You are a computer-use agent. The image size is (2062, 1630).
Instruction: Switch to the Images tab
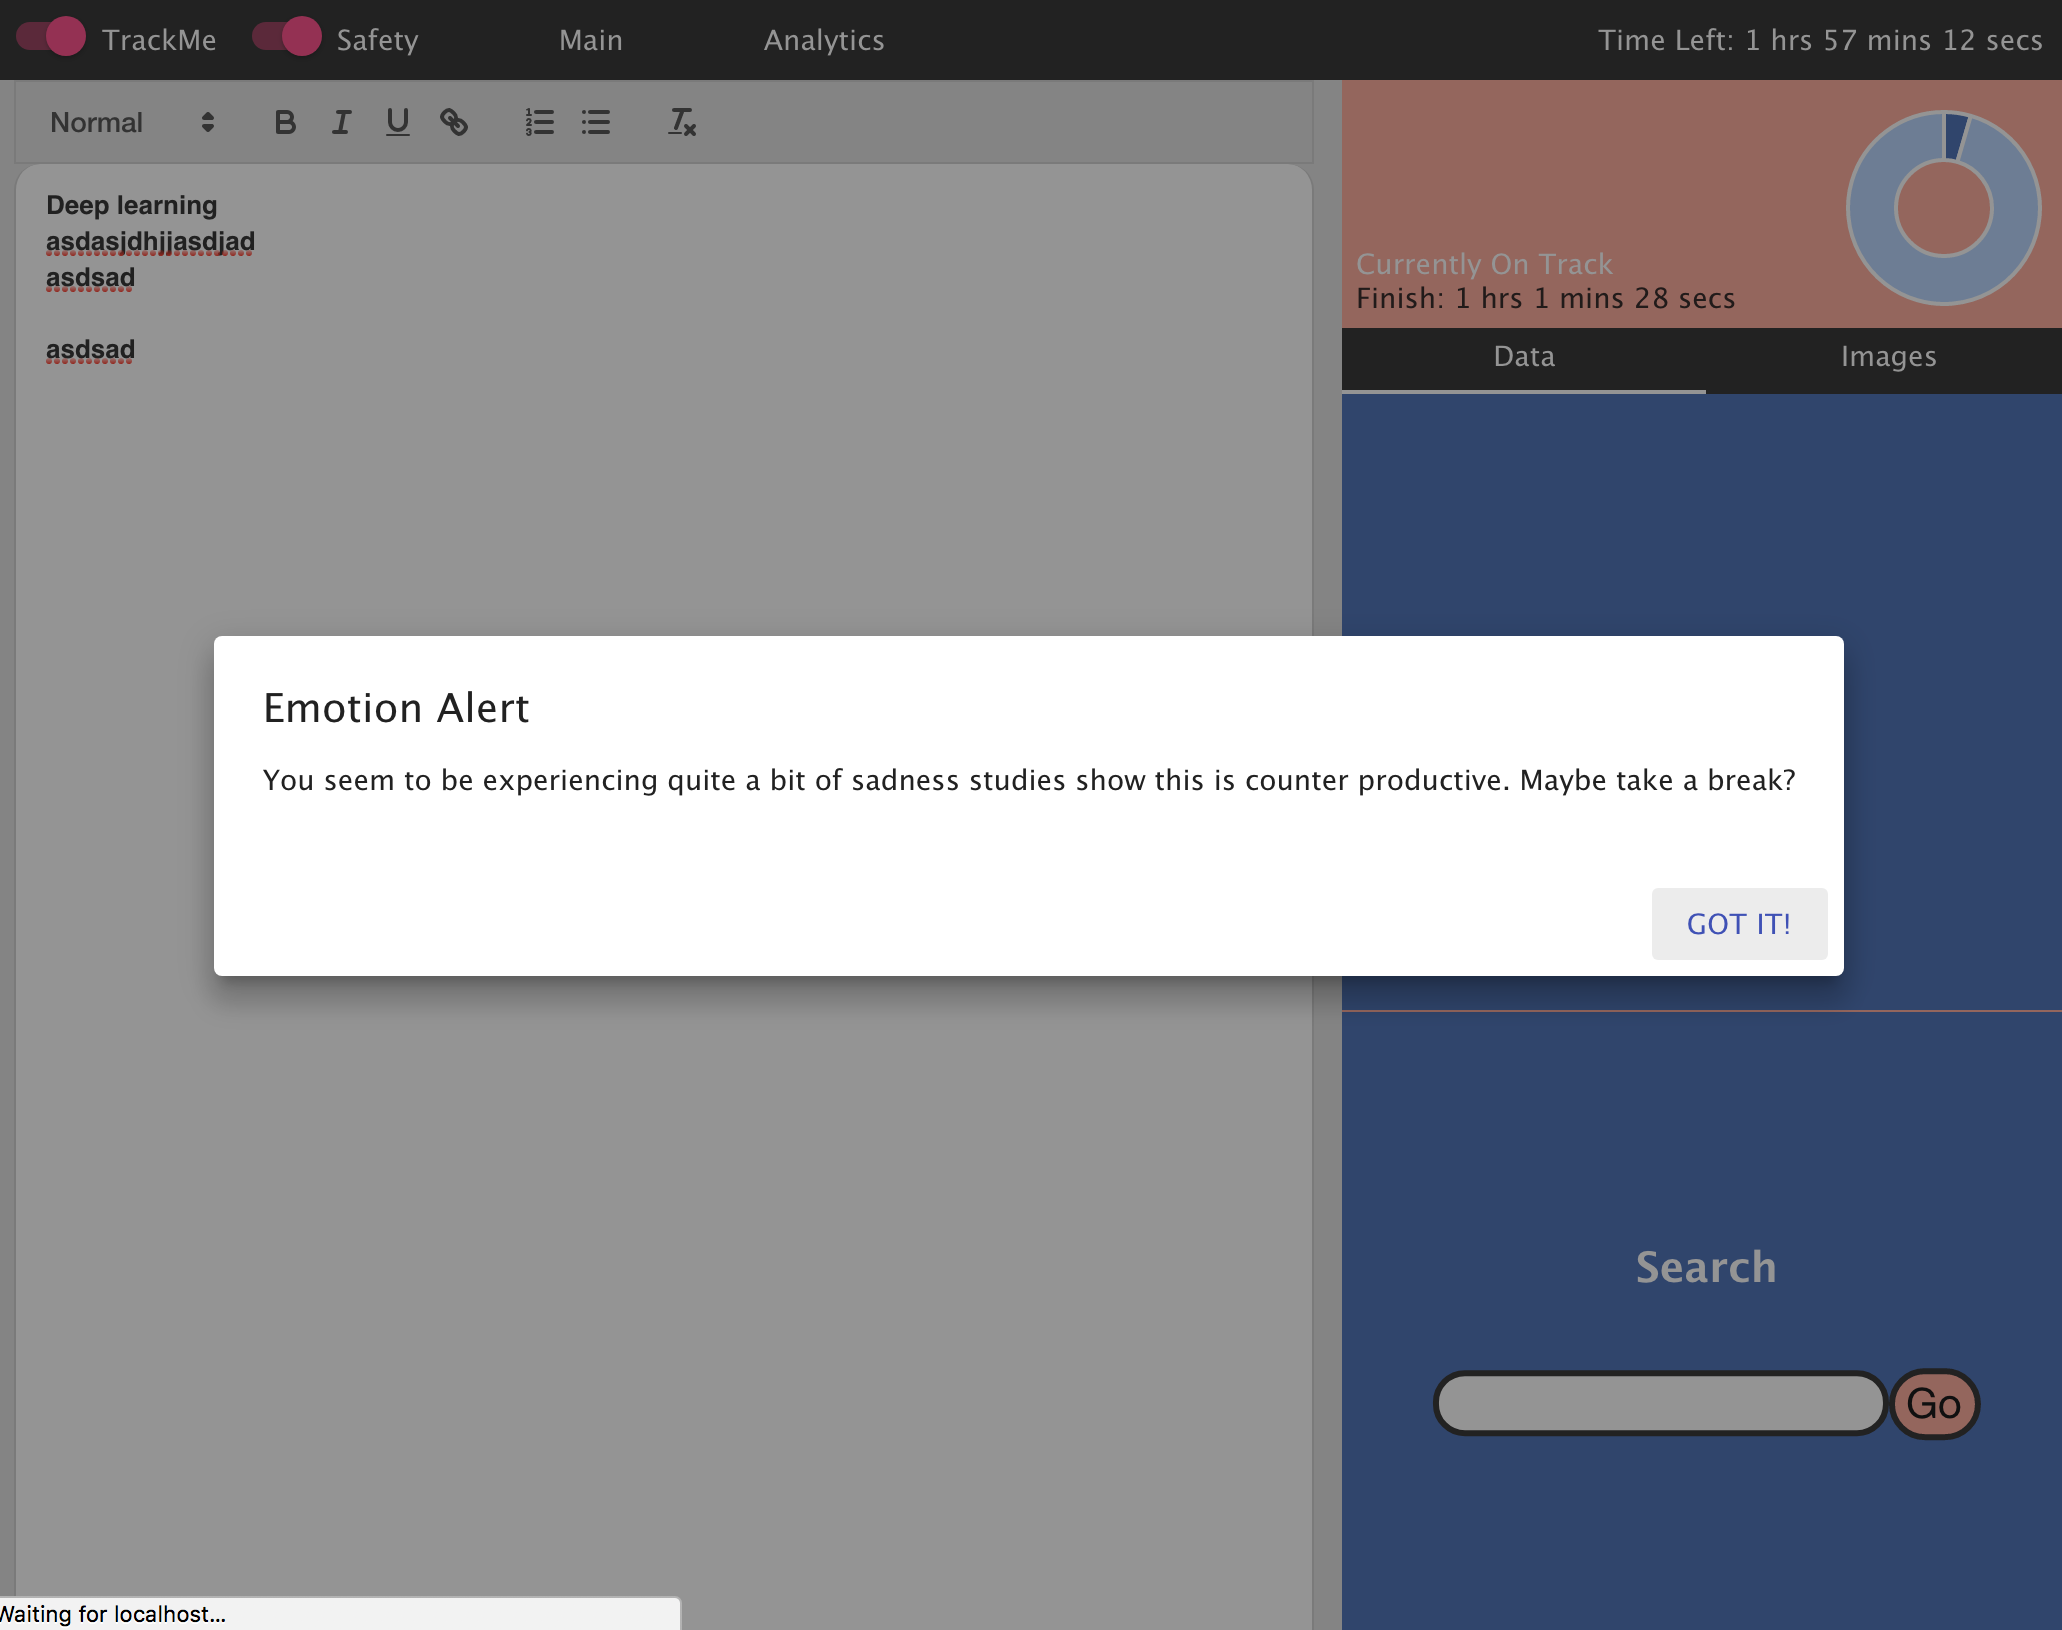(1888, 357)
